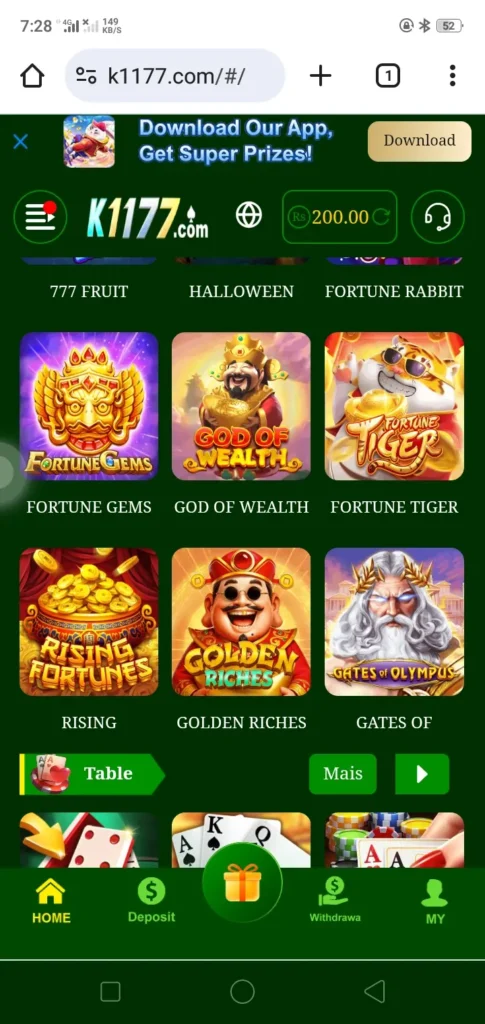Viewport: 485px width, 1024px height.
Task: Select the Golden Riches game tile
Action: (x=242, y=622)
